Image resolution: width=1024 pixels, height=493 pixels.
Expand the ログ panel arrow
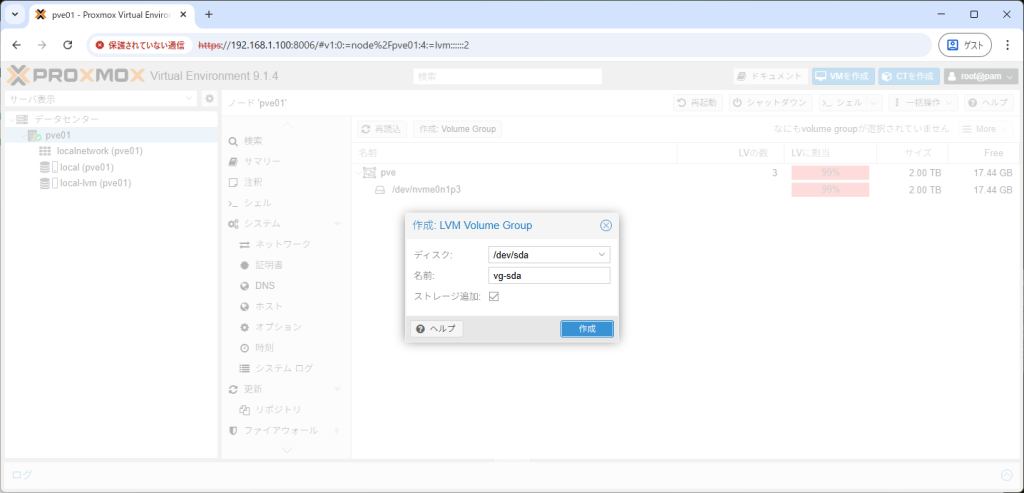pos(1007,475)
